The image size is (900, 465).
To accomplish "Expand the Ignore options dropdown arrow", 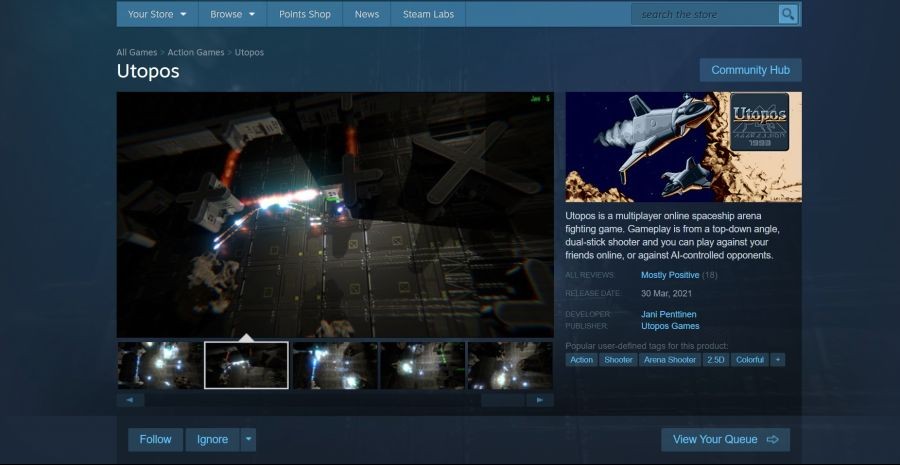I will (249, 440).
